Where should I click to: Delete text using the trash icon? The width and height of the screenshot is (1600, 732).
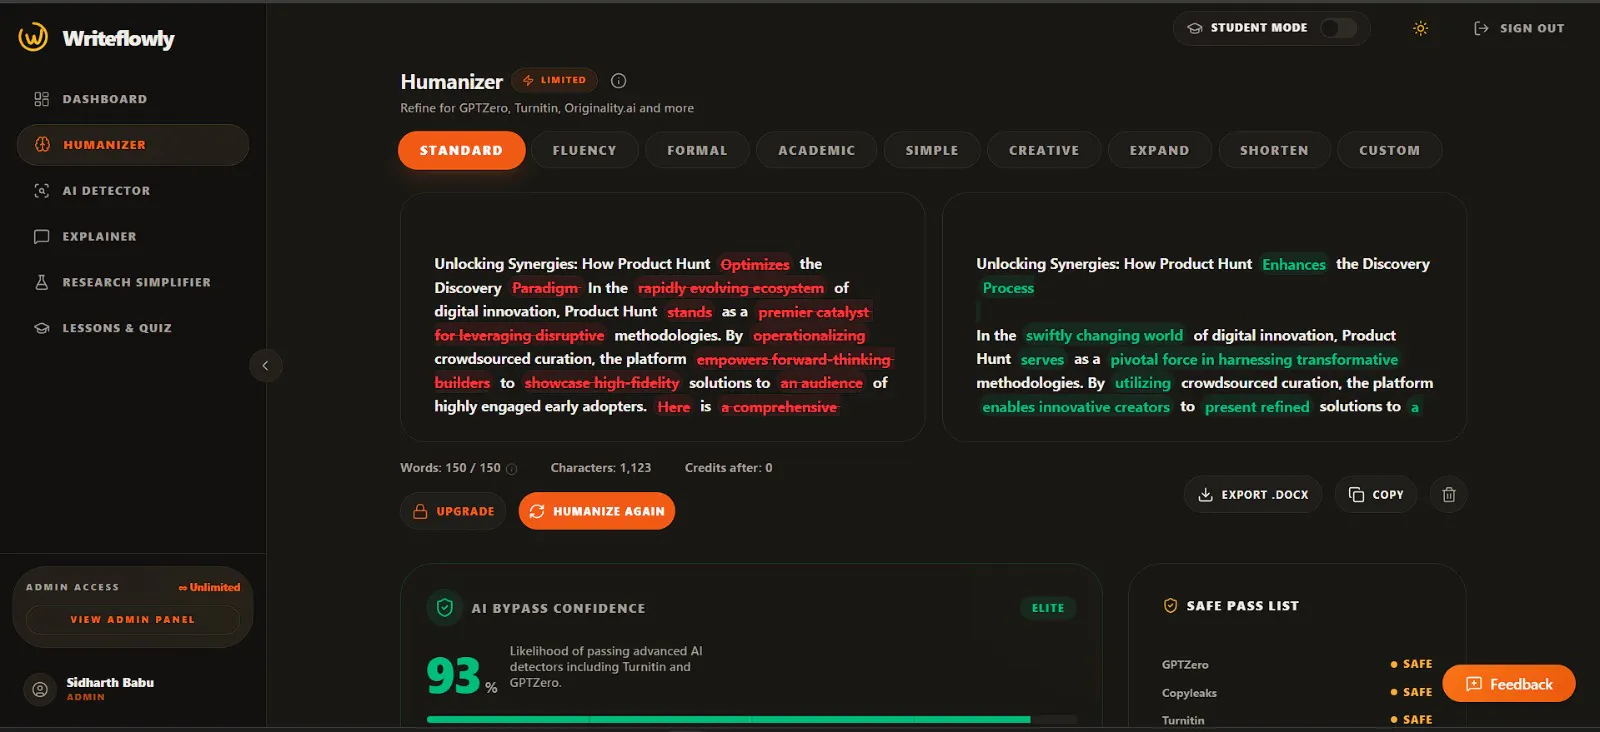point(1449,495)
